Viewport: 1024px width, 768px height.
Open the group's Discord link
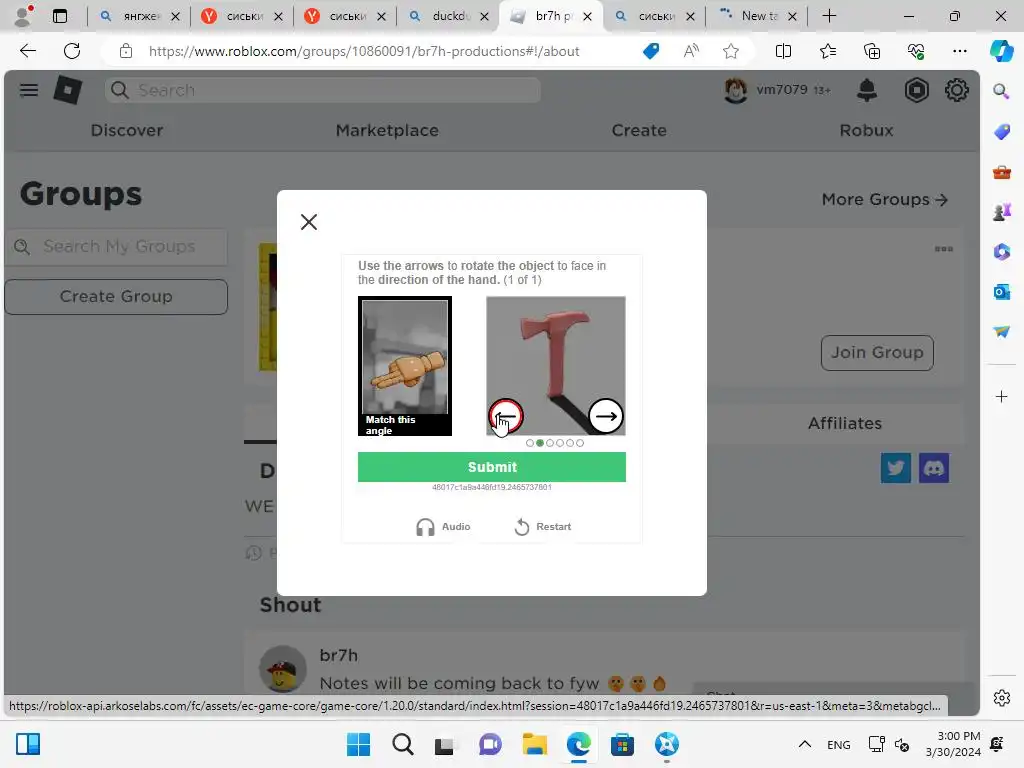934,468
